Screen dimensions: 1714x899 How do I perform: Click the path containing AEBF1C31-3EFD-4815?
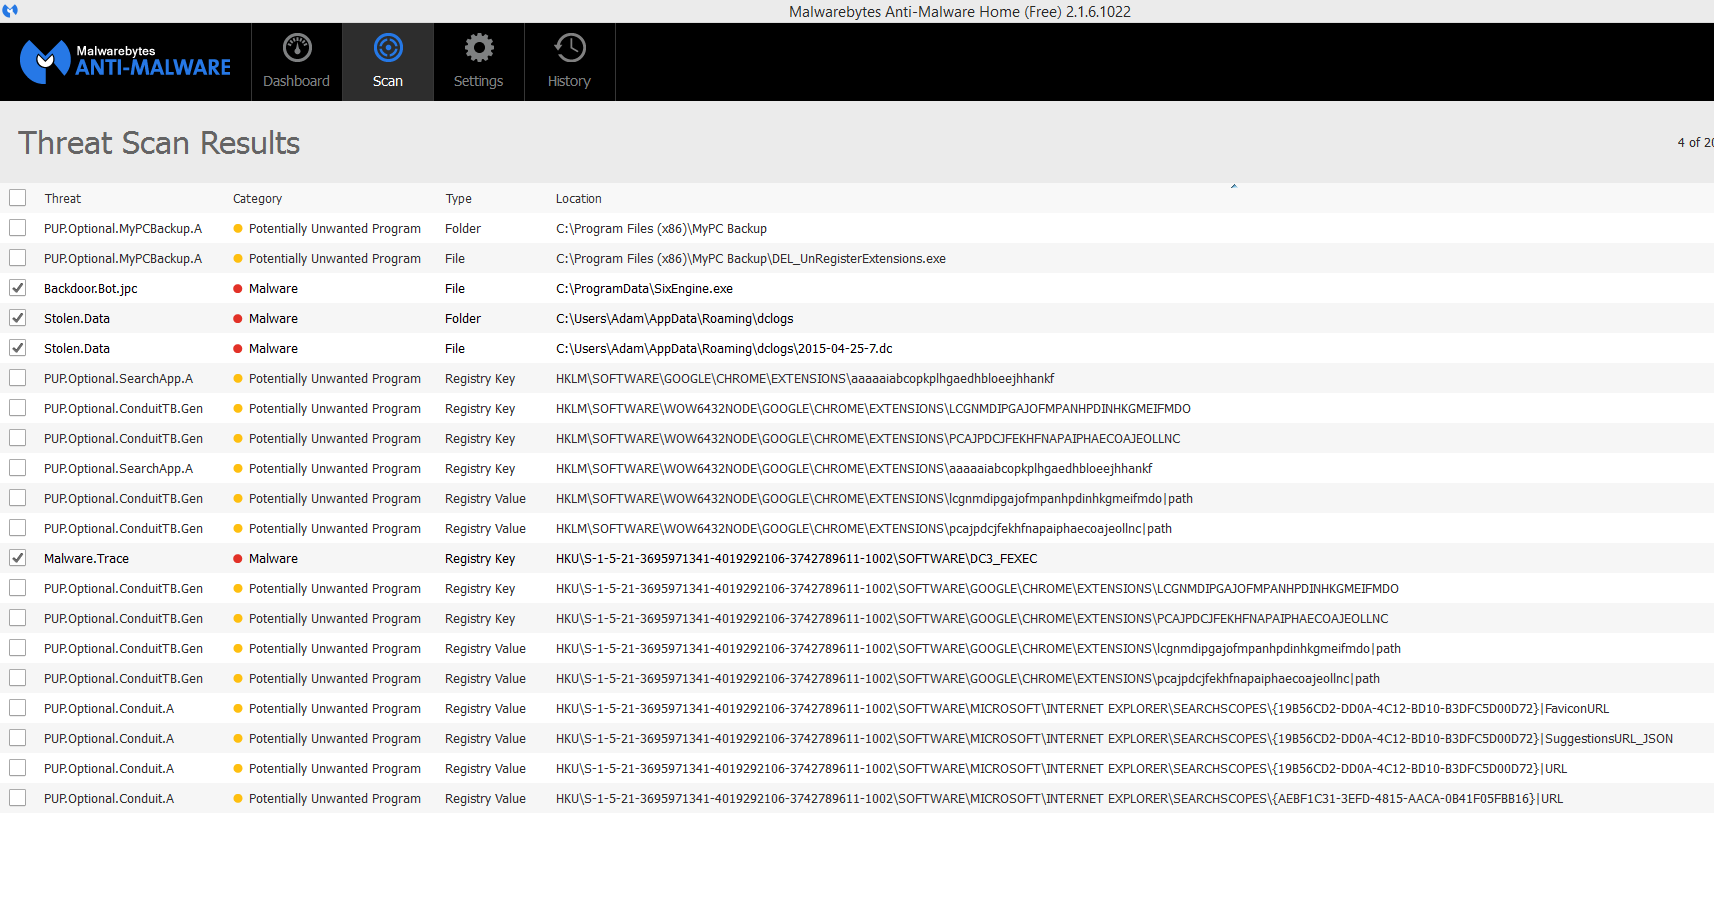pyautogui.click(x=1060, y=799)
